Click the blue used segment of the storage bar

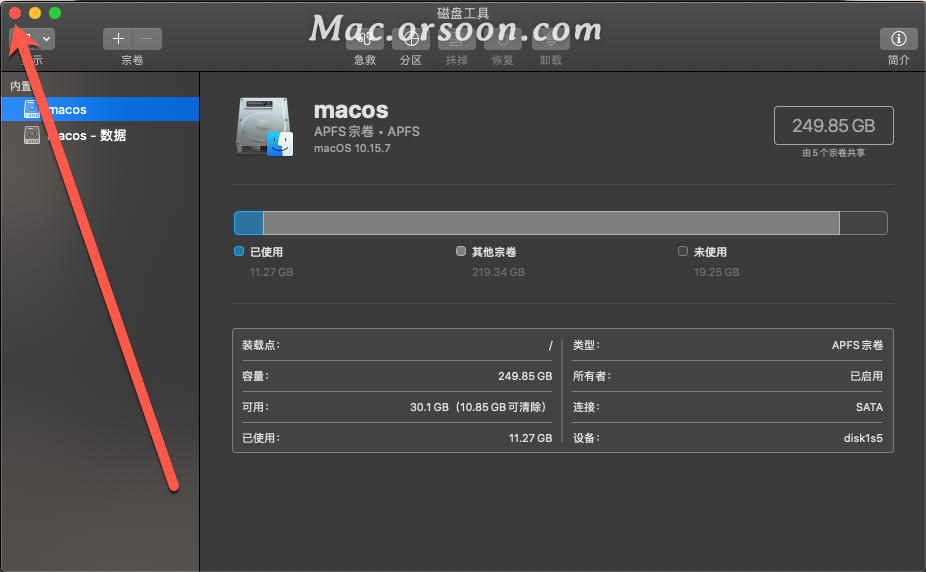point(249,223)
